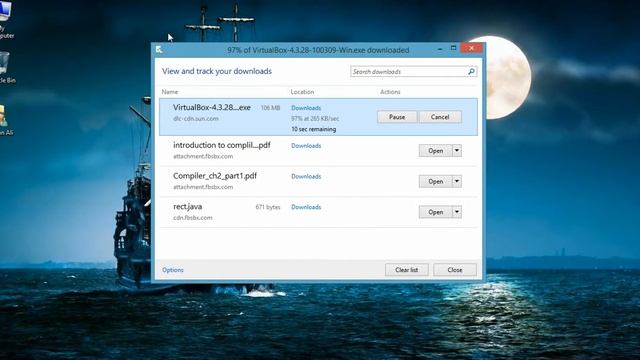Click the Actions column header
Screen dimensions: 640x360
point(390,92)
